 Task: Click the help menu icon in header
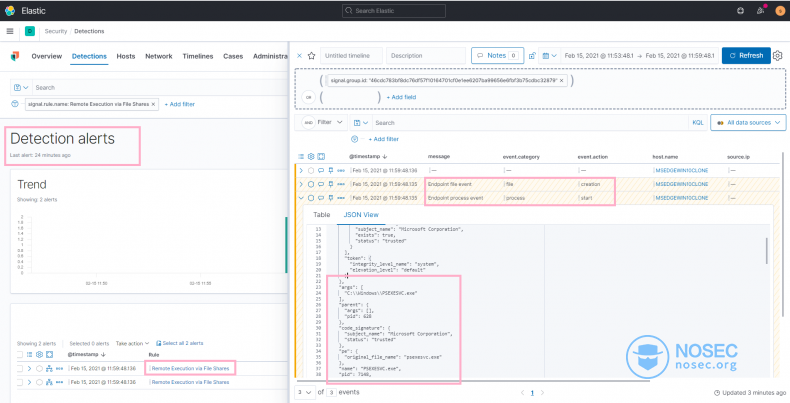[x=740, y=11]
